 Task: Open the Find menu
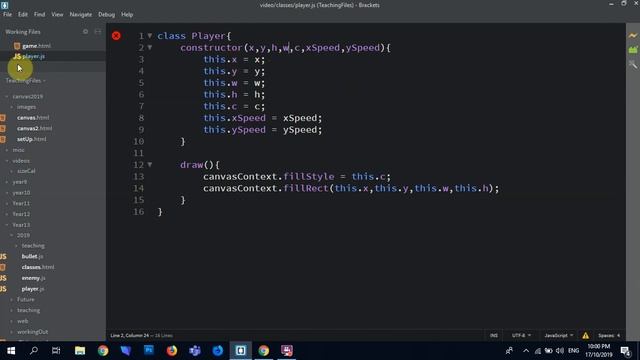pyautogui.click(x=40, y=14)
